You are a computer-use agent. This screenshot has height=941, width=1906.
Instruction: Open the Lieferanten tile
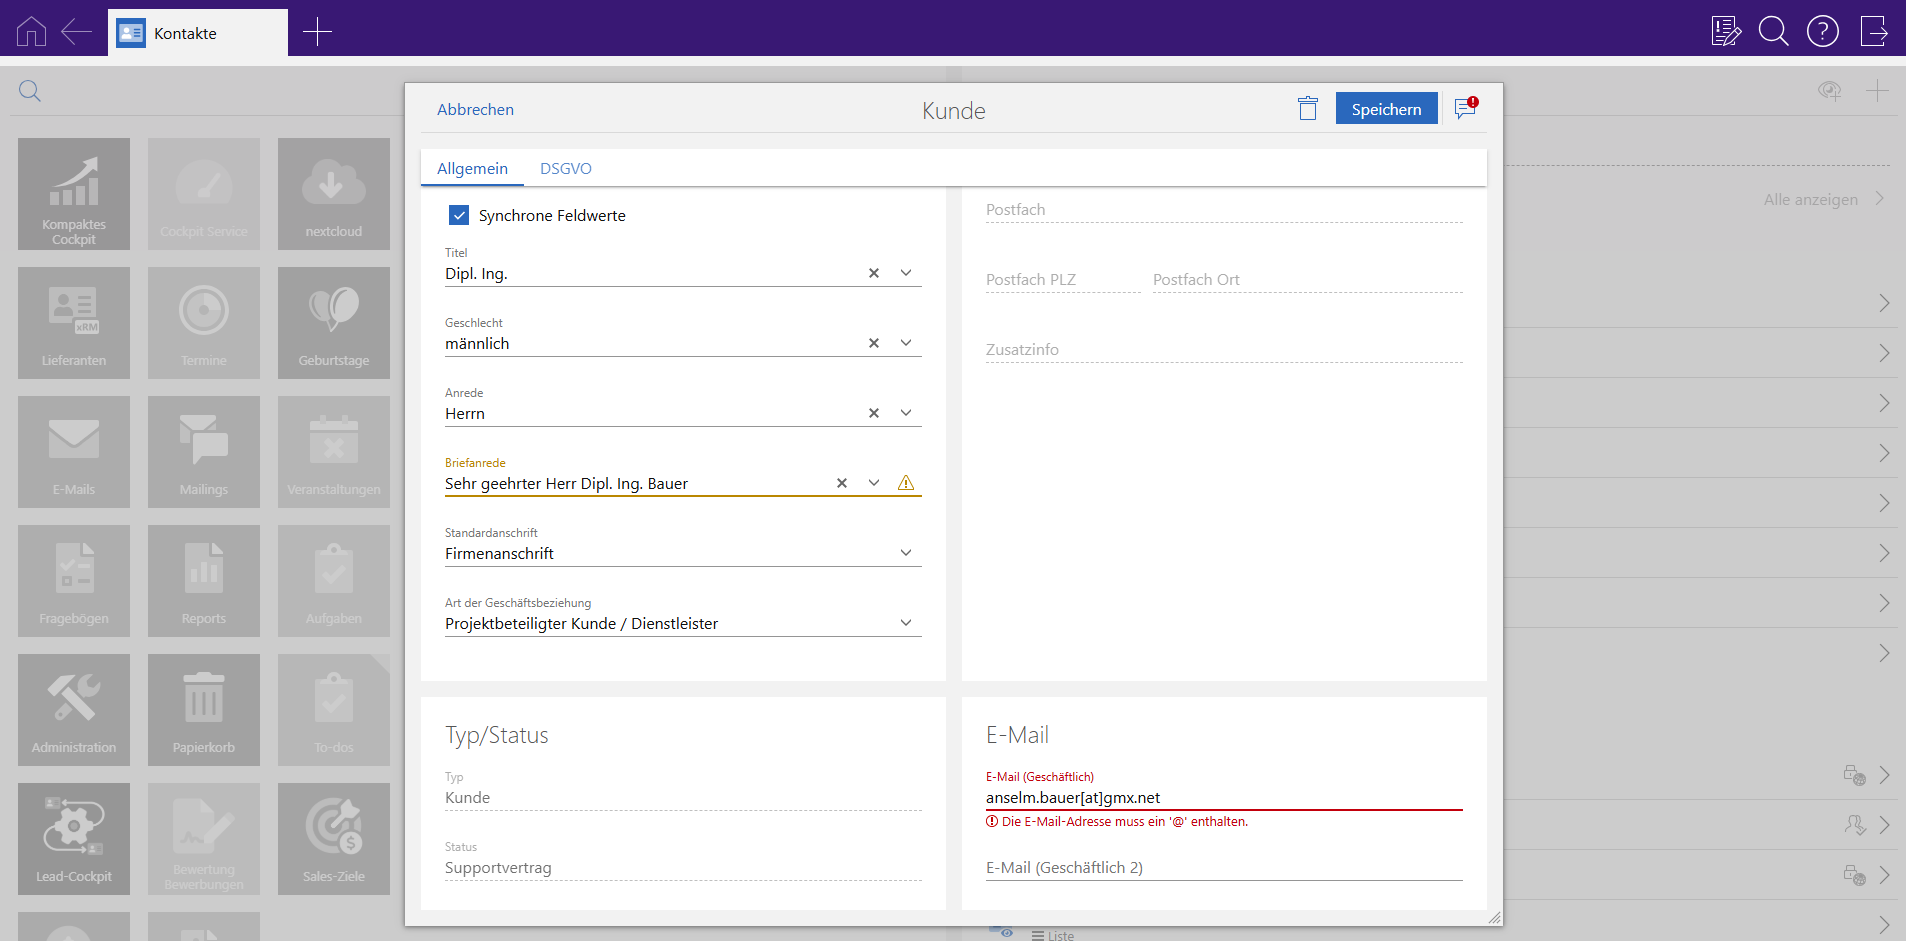pos(74,323)
